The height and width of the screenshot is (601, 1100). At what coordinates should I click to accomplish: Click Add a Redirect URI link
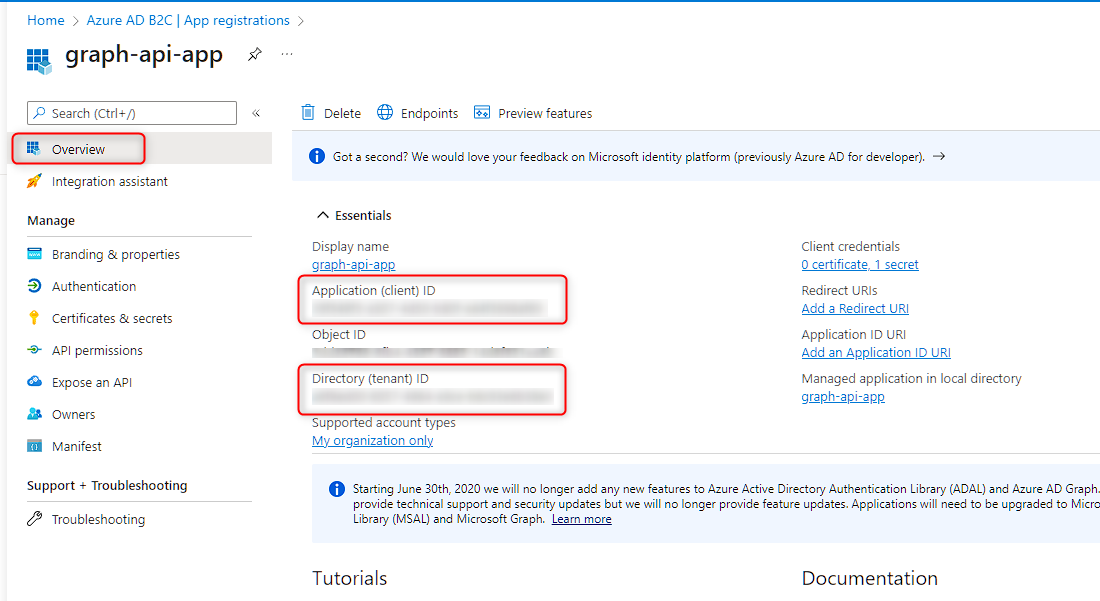pos(855,309)
